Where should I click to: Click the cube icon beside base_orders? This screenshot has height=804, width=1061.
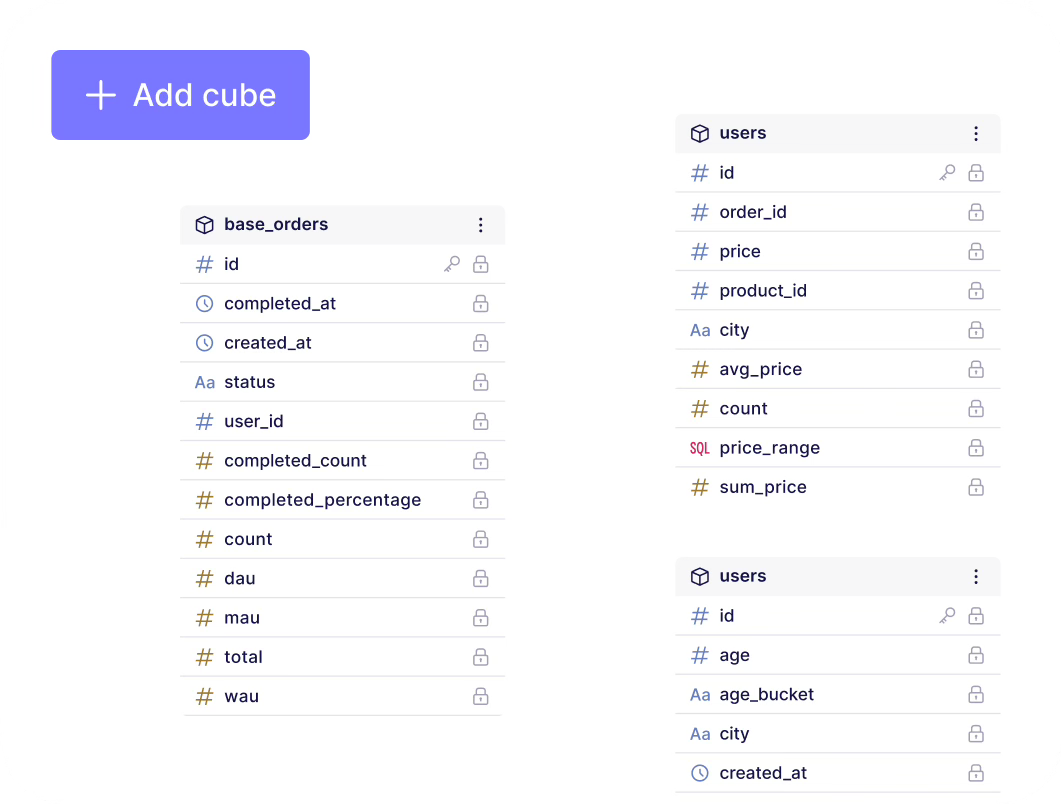click(x=204, y=225)
